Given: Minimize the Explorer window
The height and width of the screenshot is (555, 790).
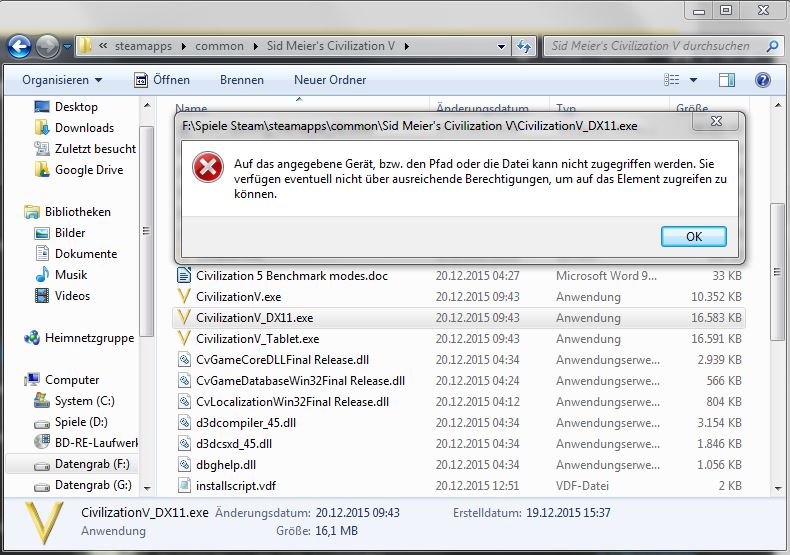Looking at the screenshot, I should point(699,10).
